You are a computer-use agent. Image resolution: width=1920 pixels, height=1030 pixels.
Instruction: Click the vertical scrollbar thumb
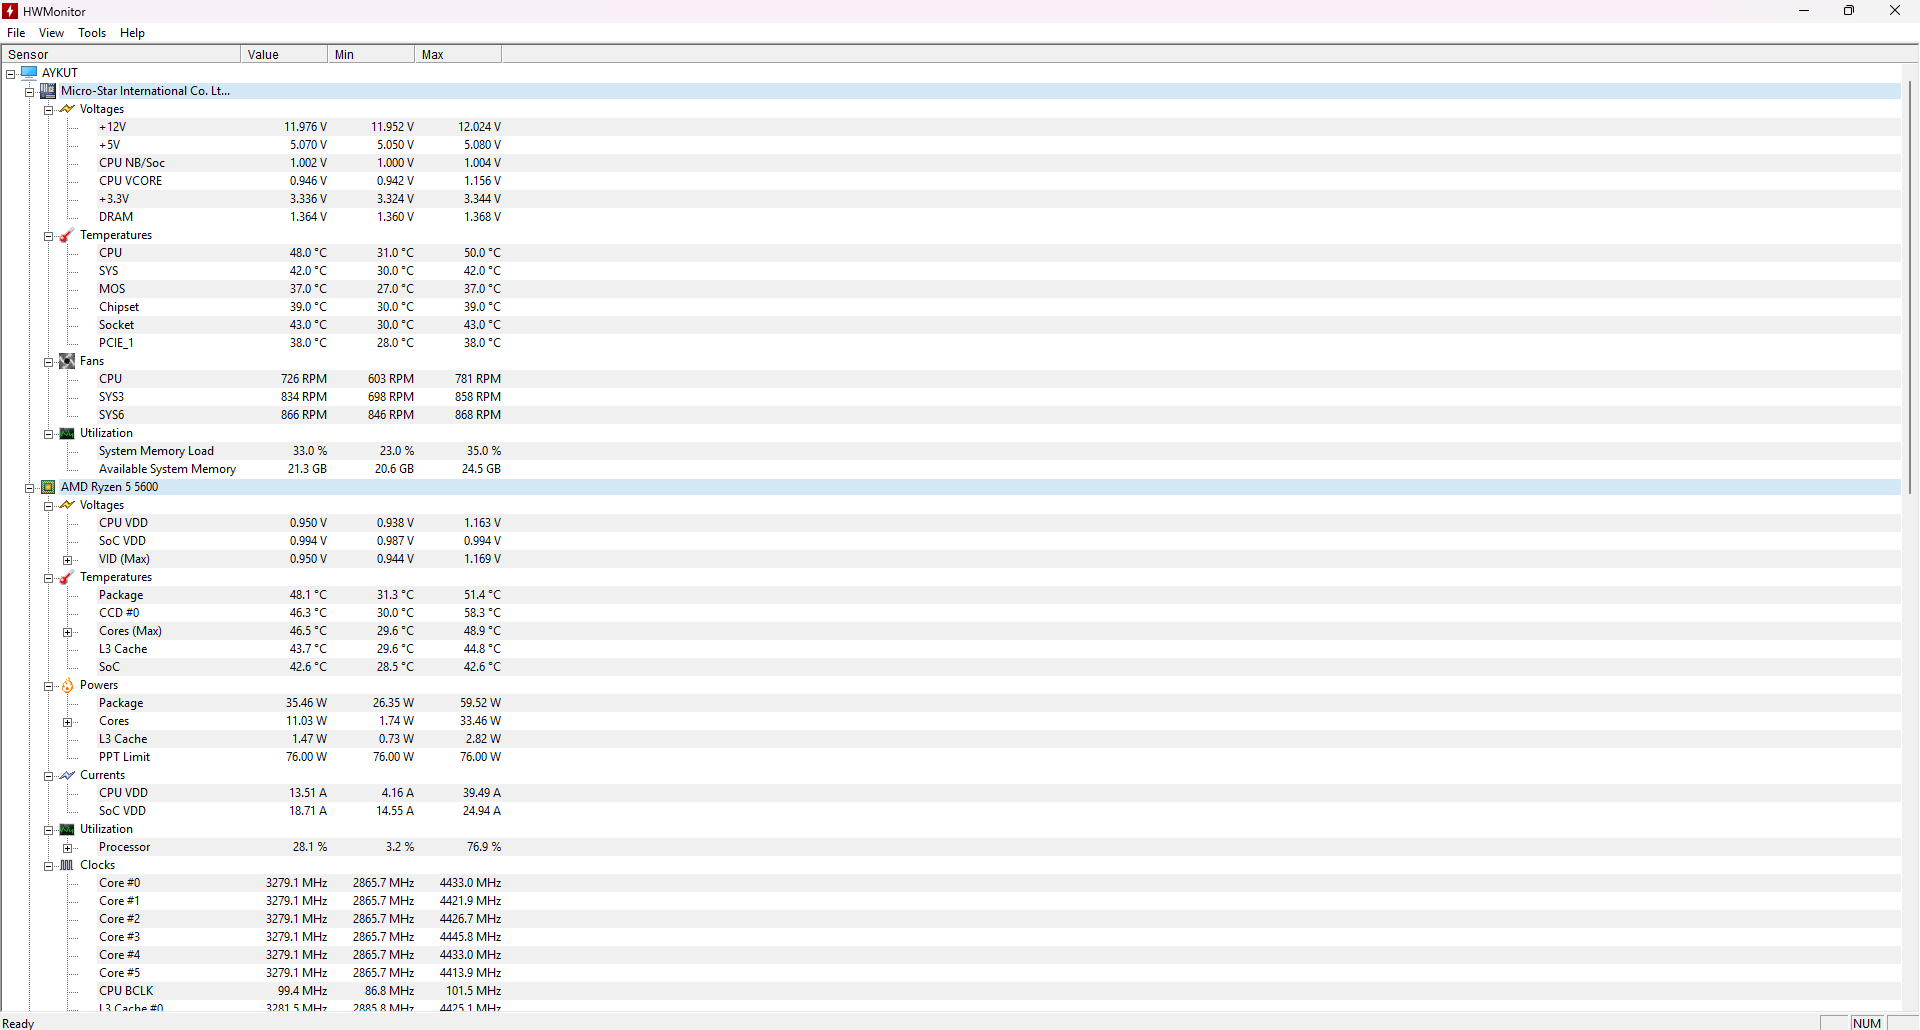(1910, 287)
